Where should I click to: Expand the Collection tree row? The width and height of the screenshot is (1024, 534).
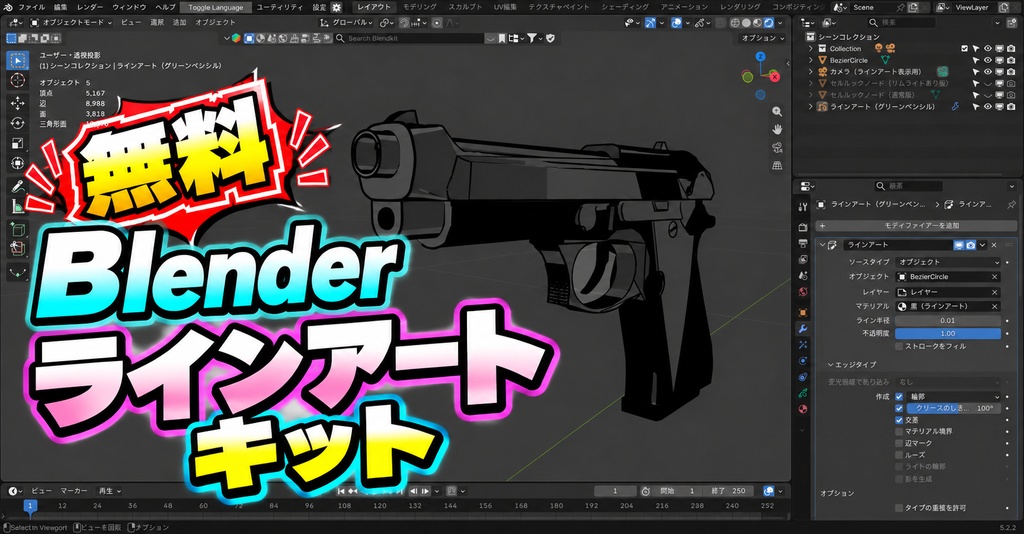click(810, 48)
